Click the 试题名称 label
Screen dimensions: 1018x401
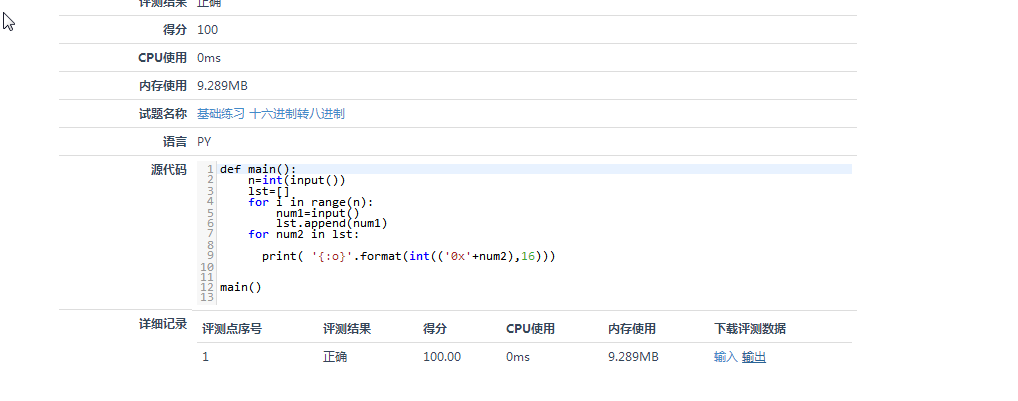pyautogui.click(x=163, y=114)
